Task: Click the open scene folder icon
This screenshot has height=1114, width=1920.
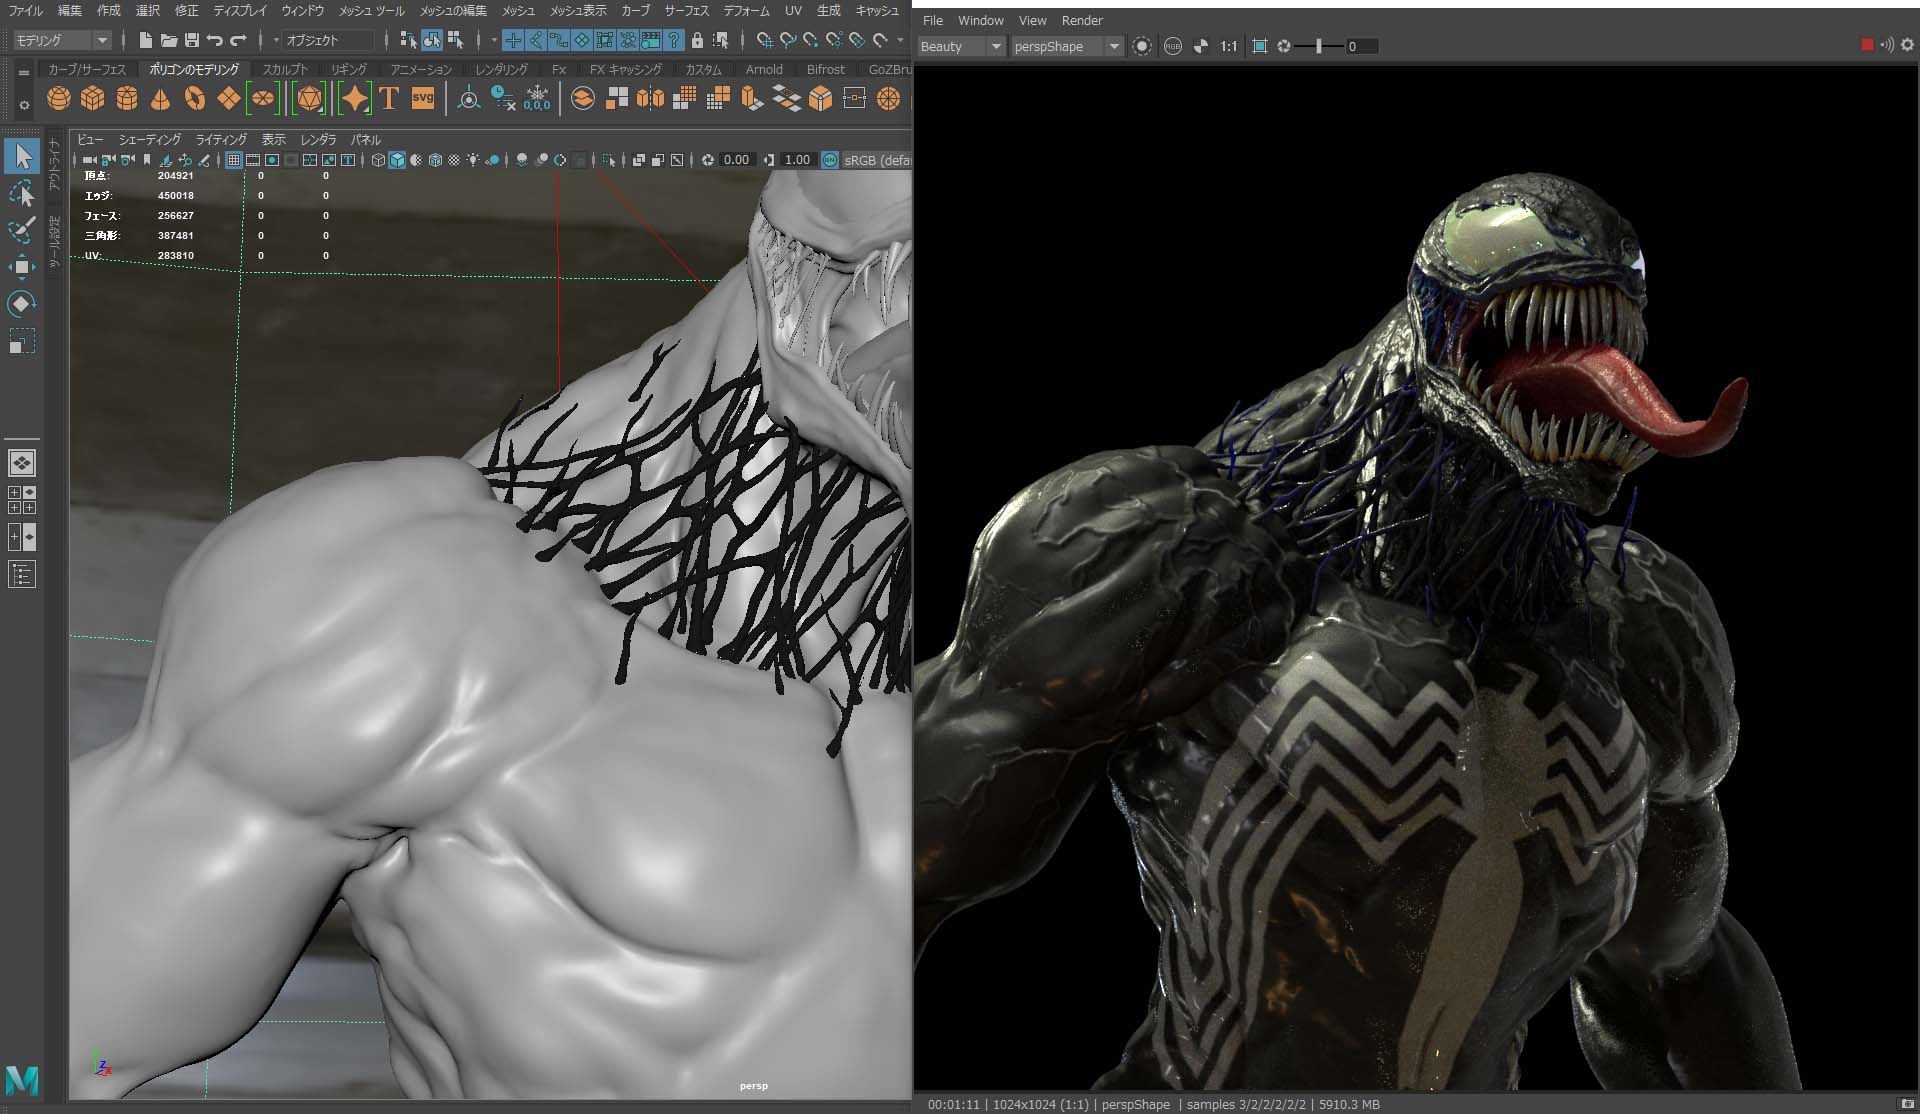Action: click(x=168, y=40)
